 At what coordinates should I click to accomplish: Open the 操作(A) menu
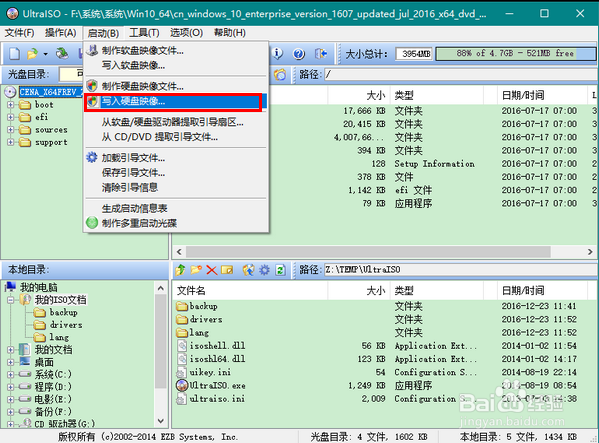pos(60,33)
